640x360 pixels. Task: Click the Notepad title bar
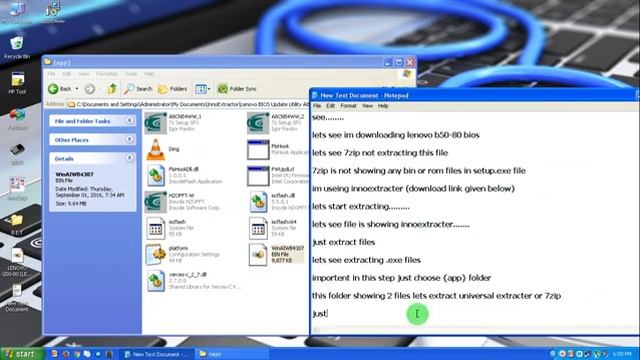(473, 96)
